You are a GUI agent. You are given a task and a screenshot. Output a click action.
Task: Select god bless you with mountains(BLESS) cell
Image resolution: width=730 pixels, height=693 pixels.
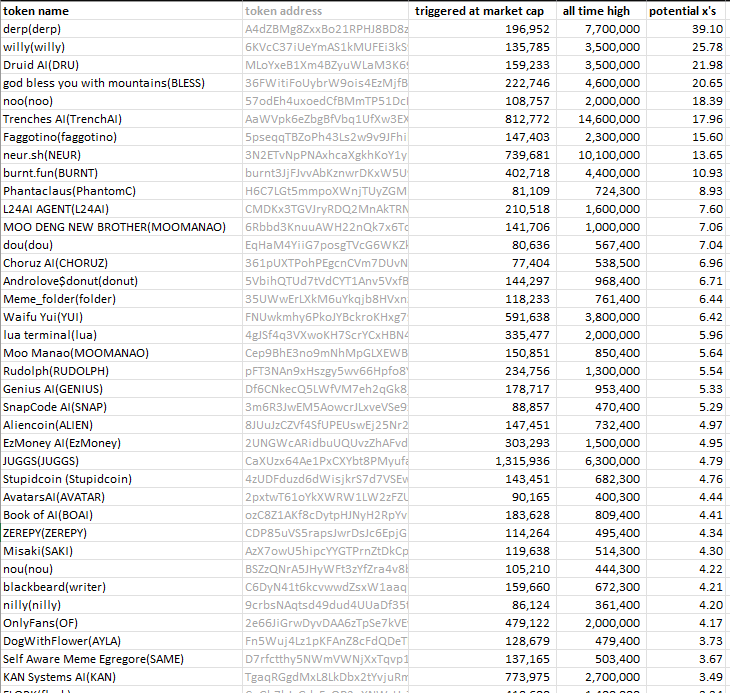pyautogui.click(x=121, y=83)
